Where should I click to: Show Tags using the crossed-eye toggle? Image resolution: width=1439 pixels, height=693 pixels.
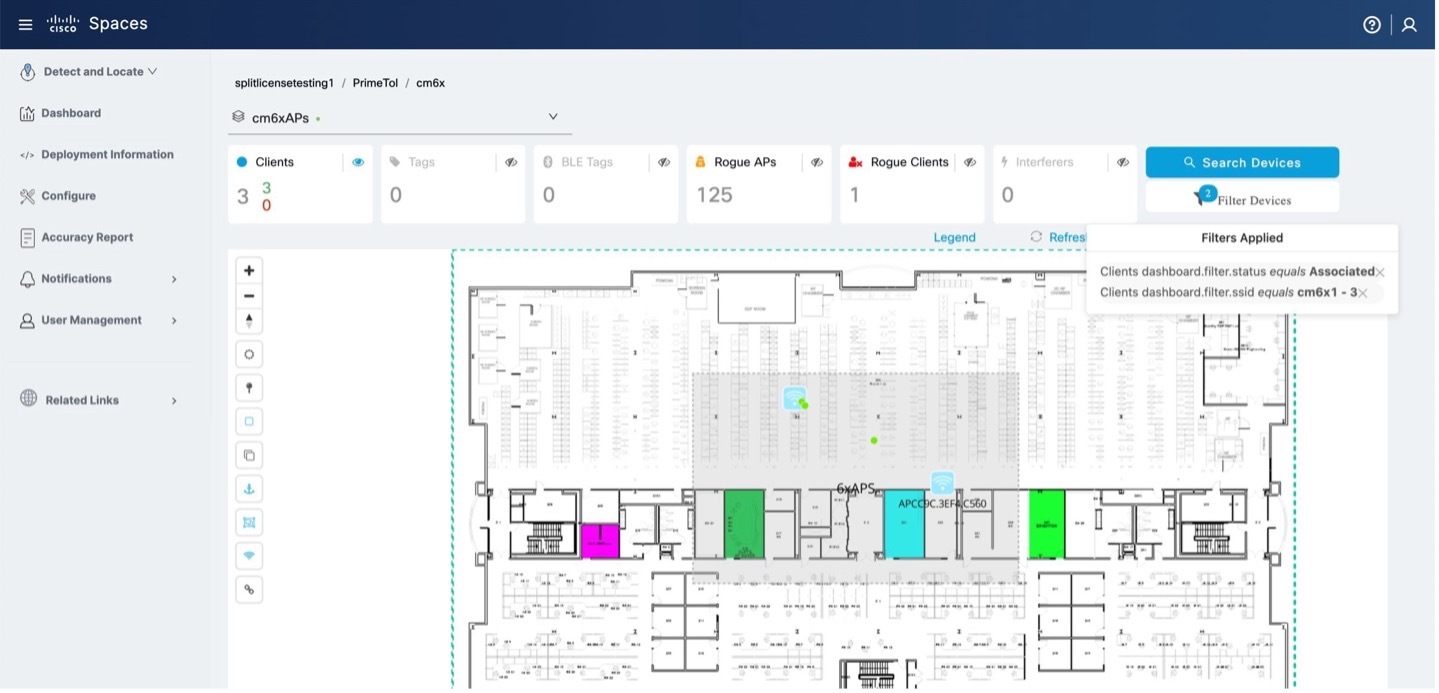pos(511,161)
